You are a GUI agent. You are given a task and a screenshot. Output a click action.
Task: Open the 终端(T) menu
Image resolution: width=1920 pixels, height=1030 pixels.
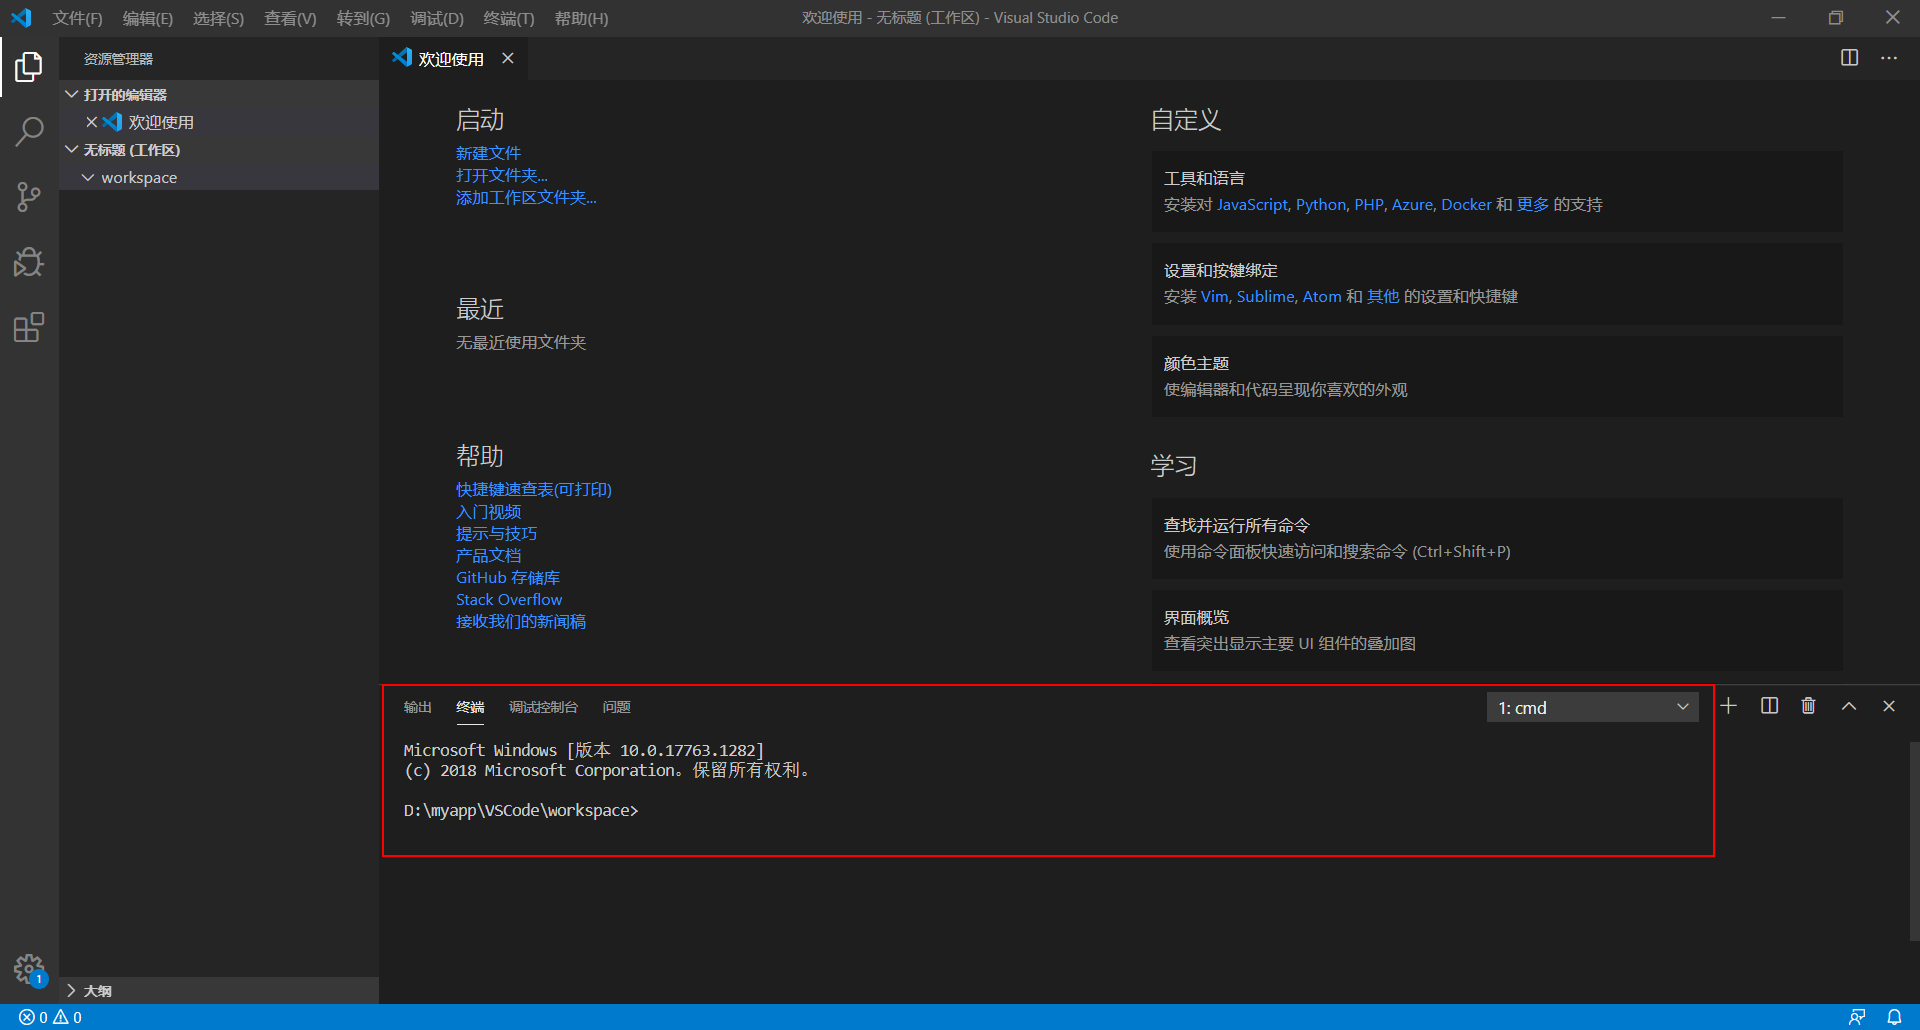pyautogui.click(x=509, y=18)
